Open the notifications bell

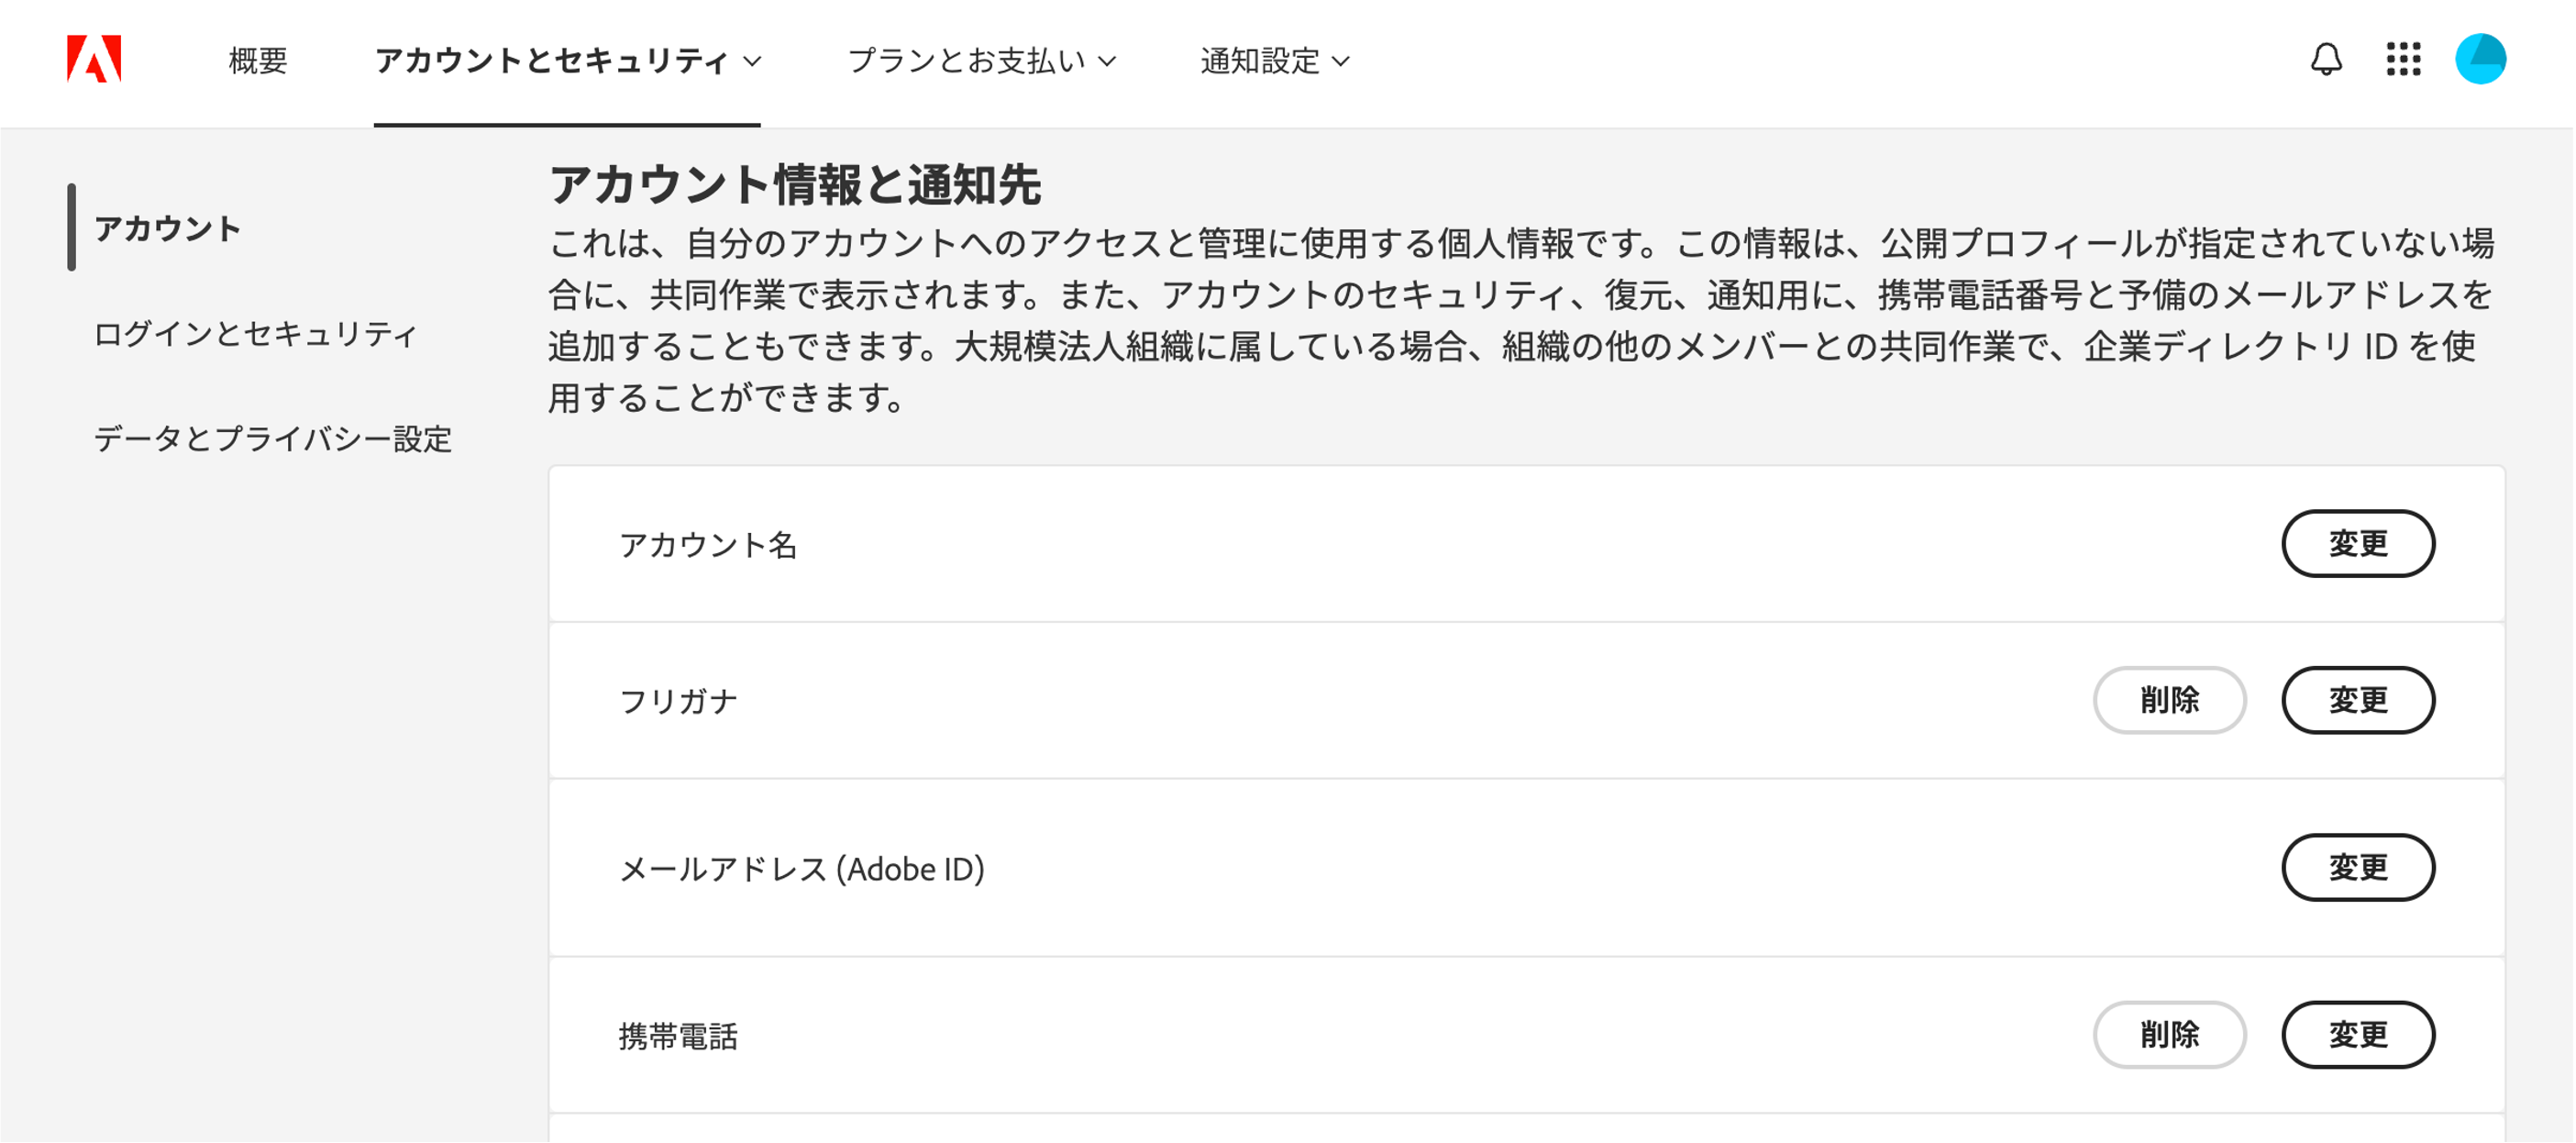[x=2326, y=60]
